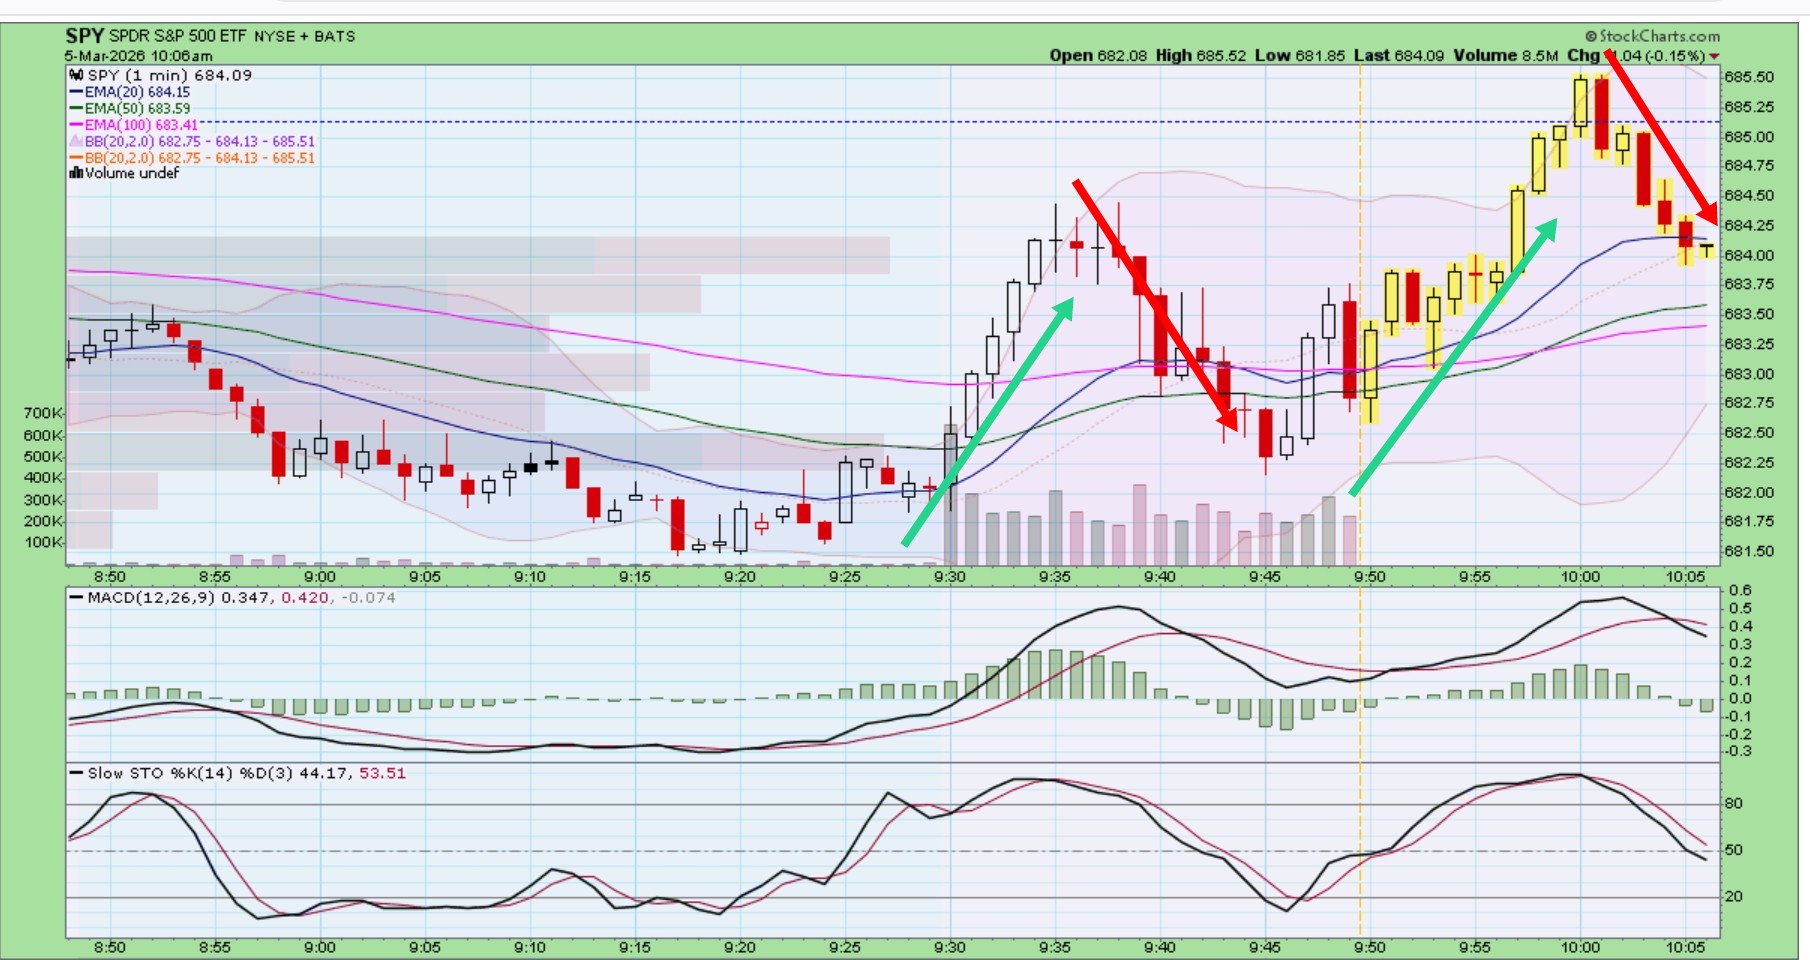Click the -0.3 MACD axis label
This screenshot has height=960, width=1810.
(x=1738, y=751)
